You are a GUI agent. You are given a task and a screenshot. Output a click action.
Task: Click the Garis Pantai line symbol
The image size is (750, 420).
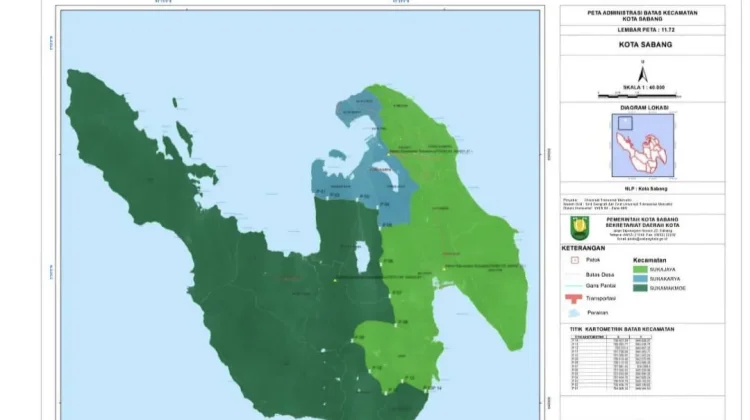coord(574,286)
